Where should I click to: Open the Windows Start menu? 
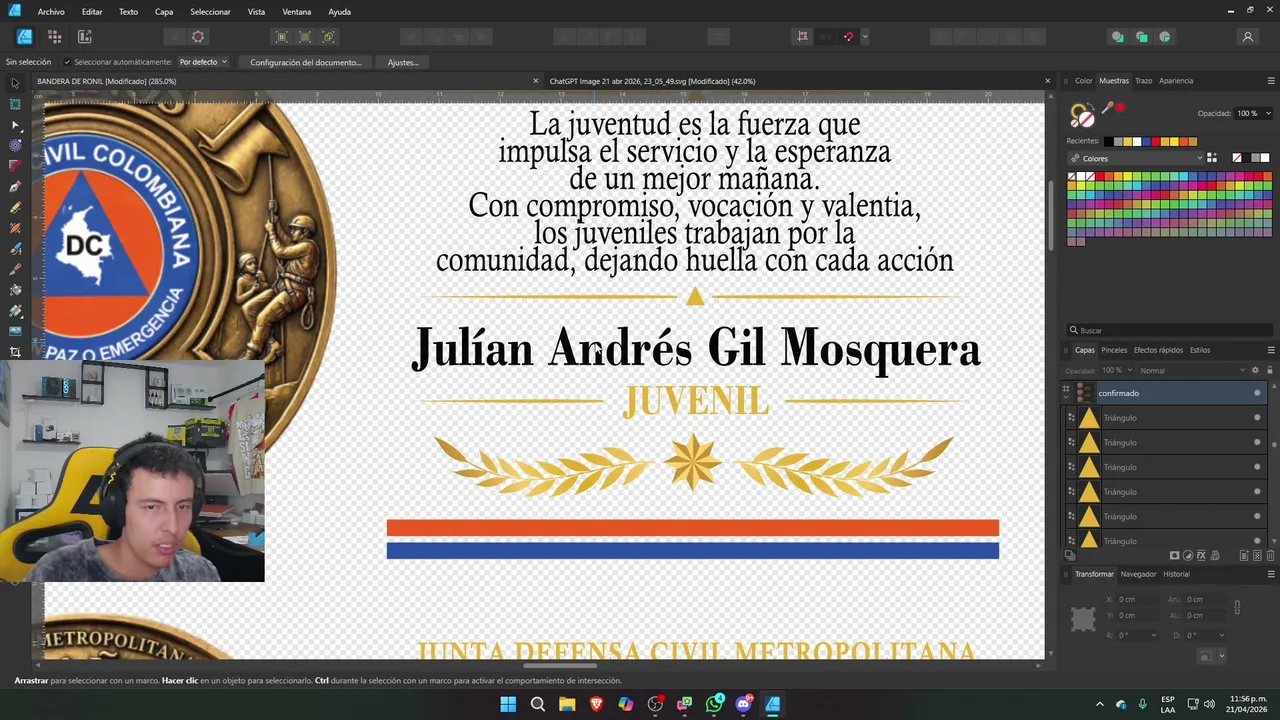click(x=508, y=704)
